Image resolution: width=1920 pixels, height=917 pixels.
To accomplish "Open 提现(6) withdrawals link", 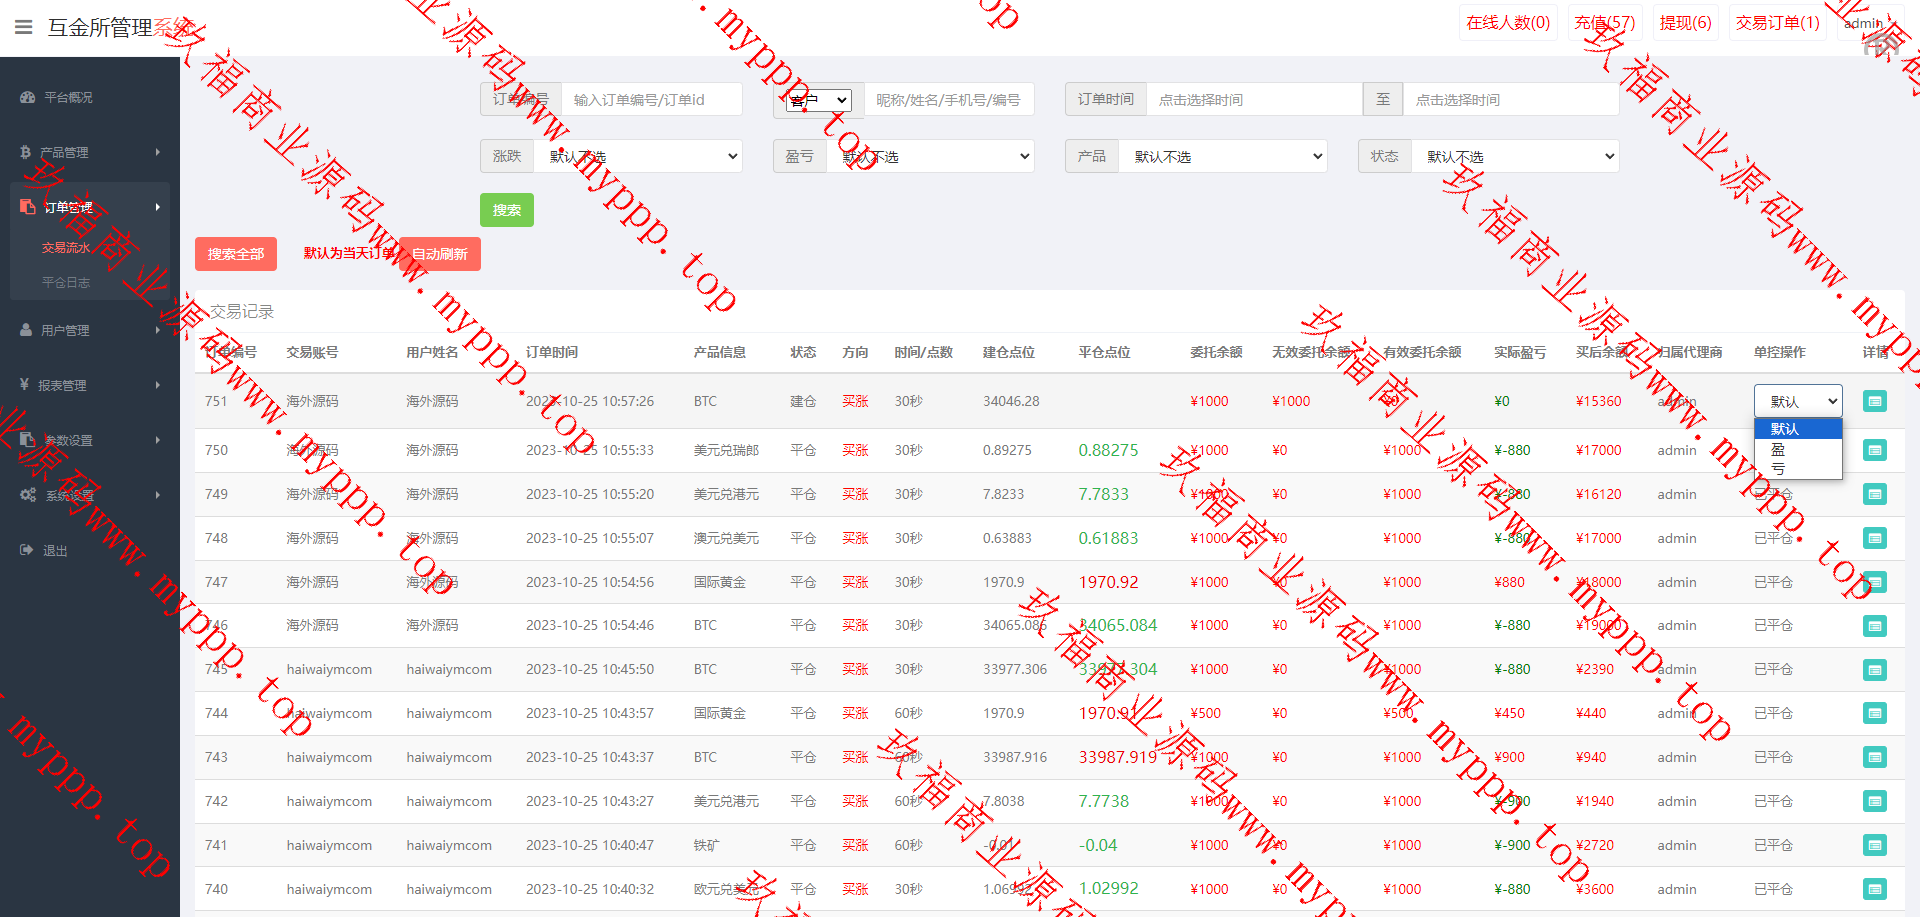I will tap(1685, 23).
